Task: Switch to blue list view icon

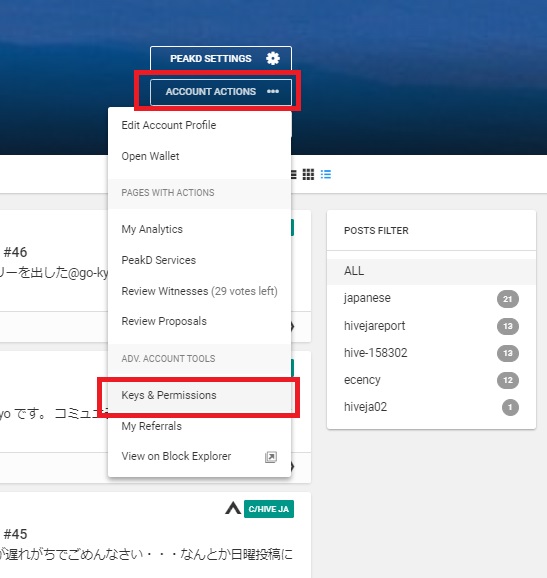Action: click(x=326, y=174)
